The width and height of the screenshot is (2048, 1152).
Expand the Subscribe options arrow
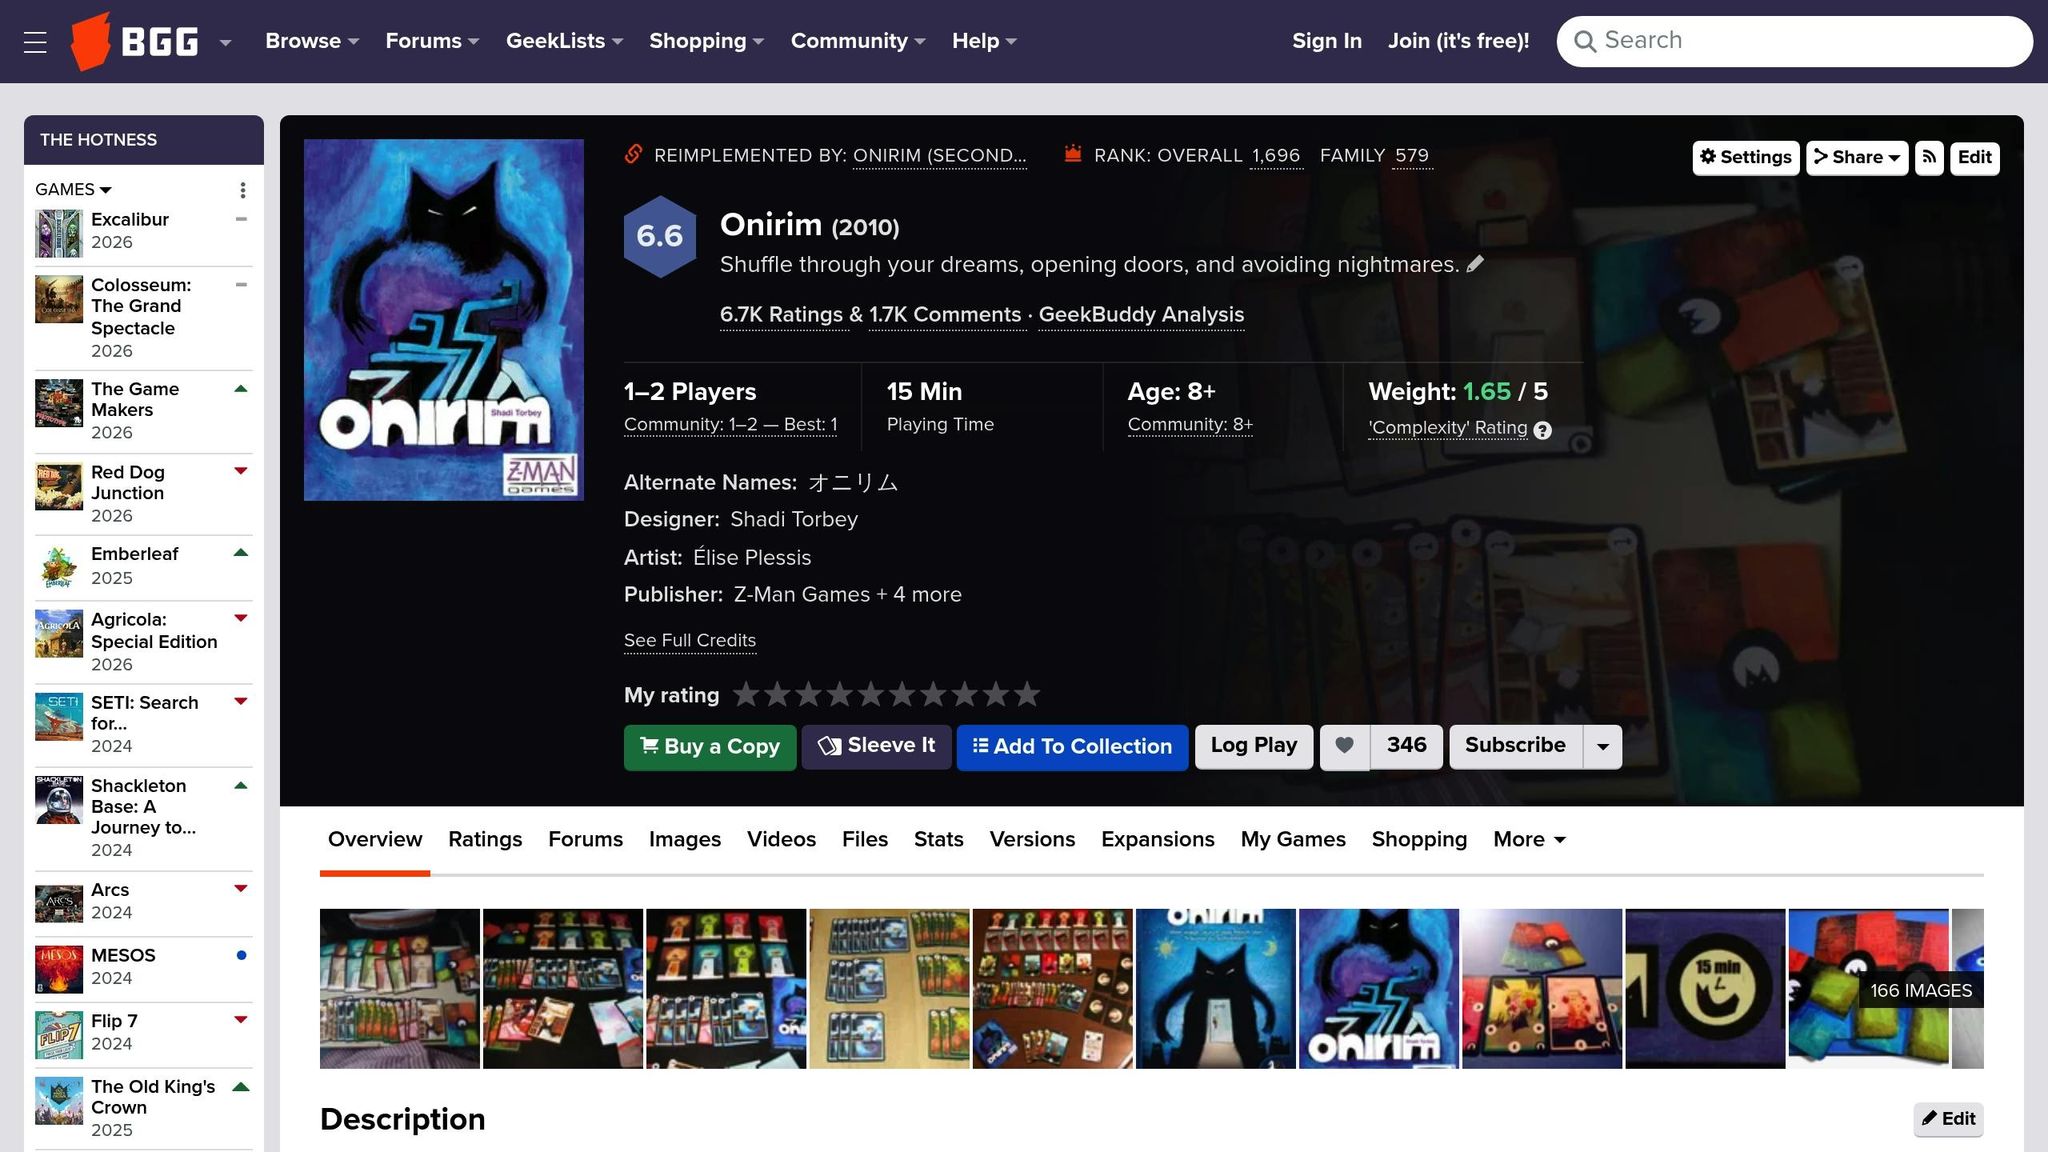pos(1602,747)
